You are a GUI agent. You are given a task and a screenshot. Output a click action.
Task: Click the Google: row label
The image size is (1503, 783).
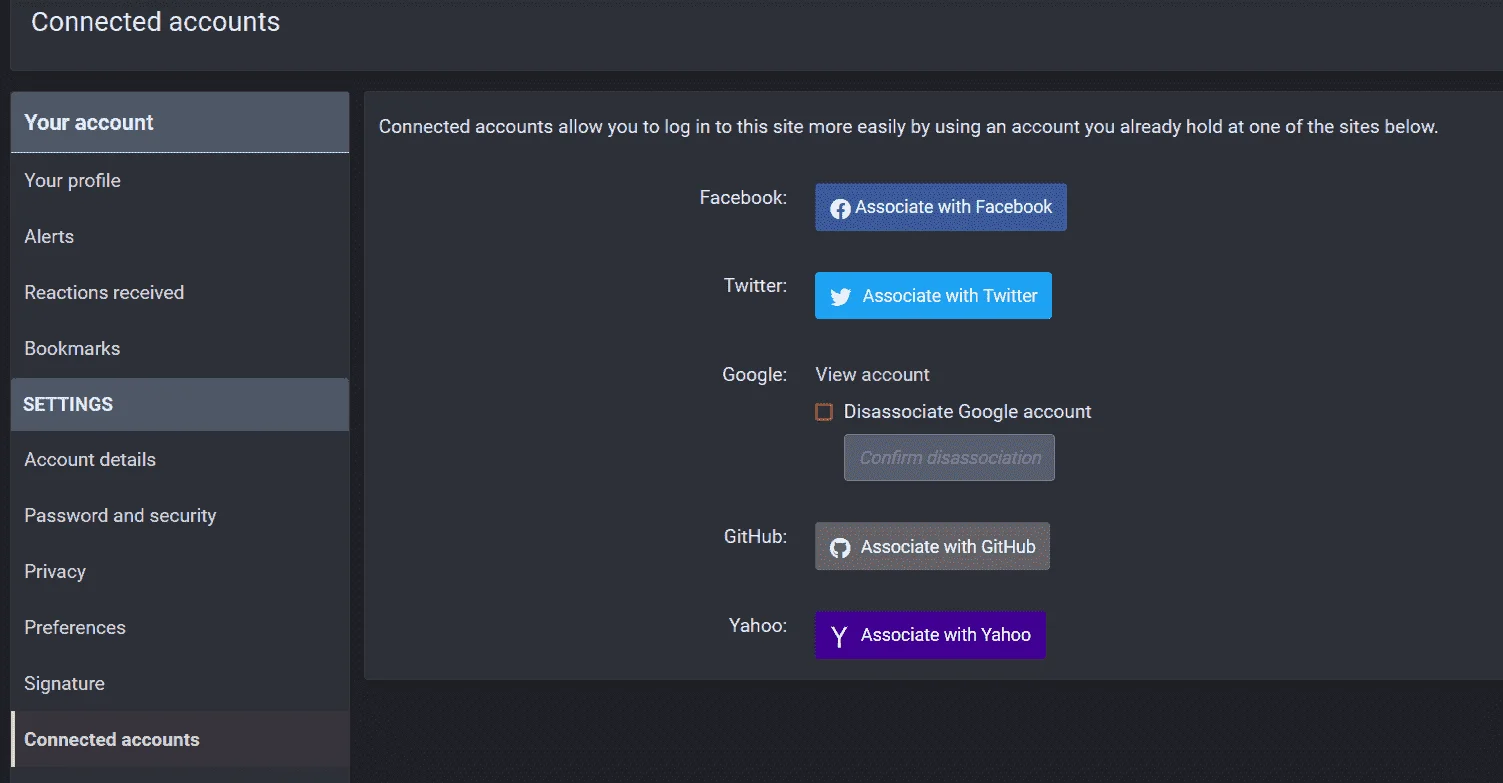point(755,375)
